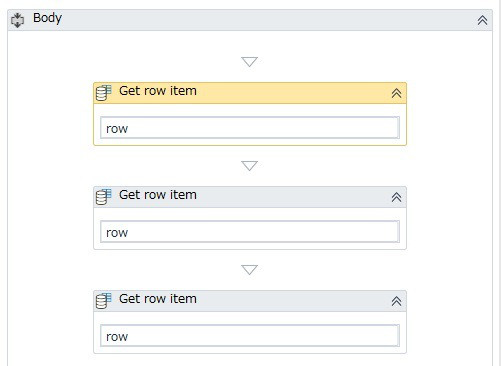Click the drop triangle above the first activity
This screenshot has height=366, width=504.
249,62
